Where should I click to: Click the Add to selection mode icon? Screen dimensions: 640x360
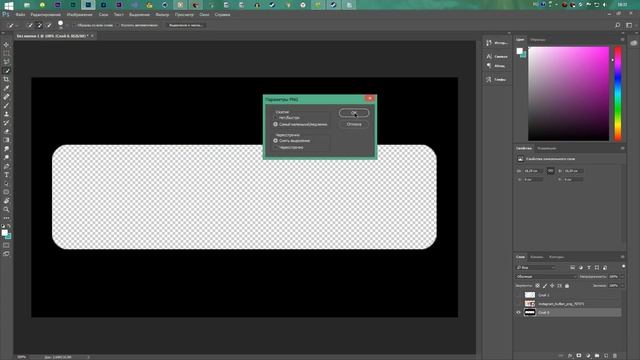39,25
